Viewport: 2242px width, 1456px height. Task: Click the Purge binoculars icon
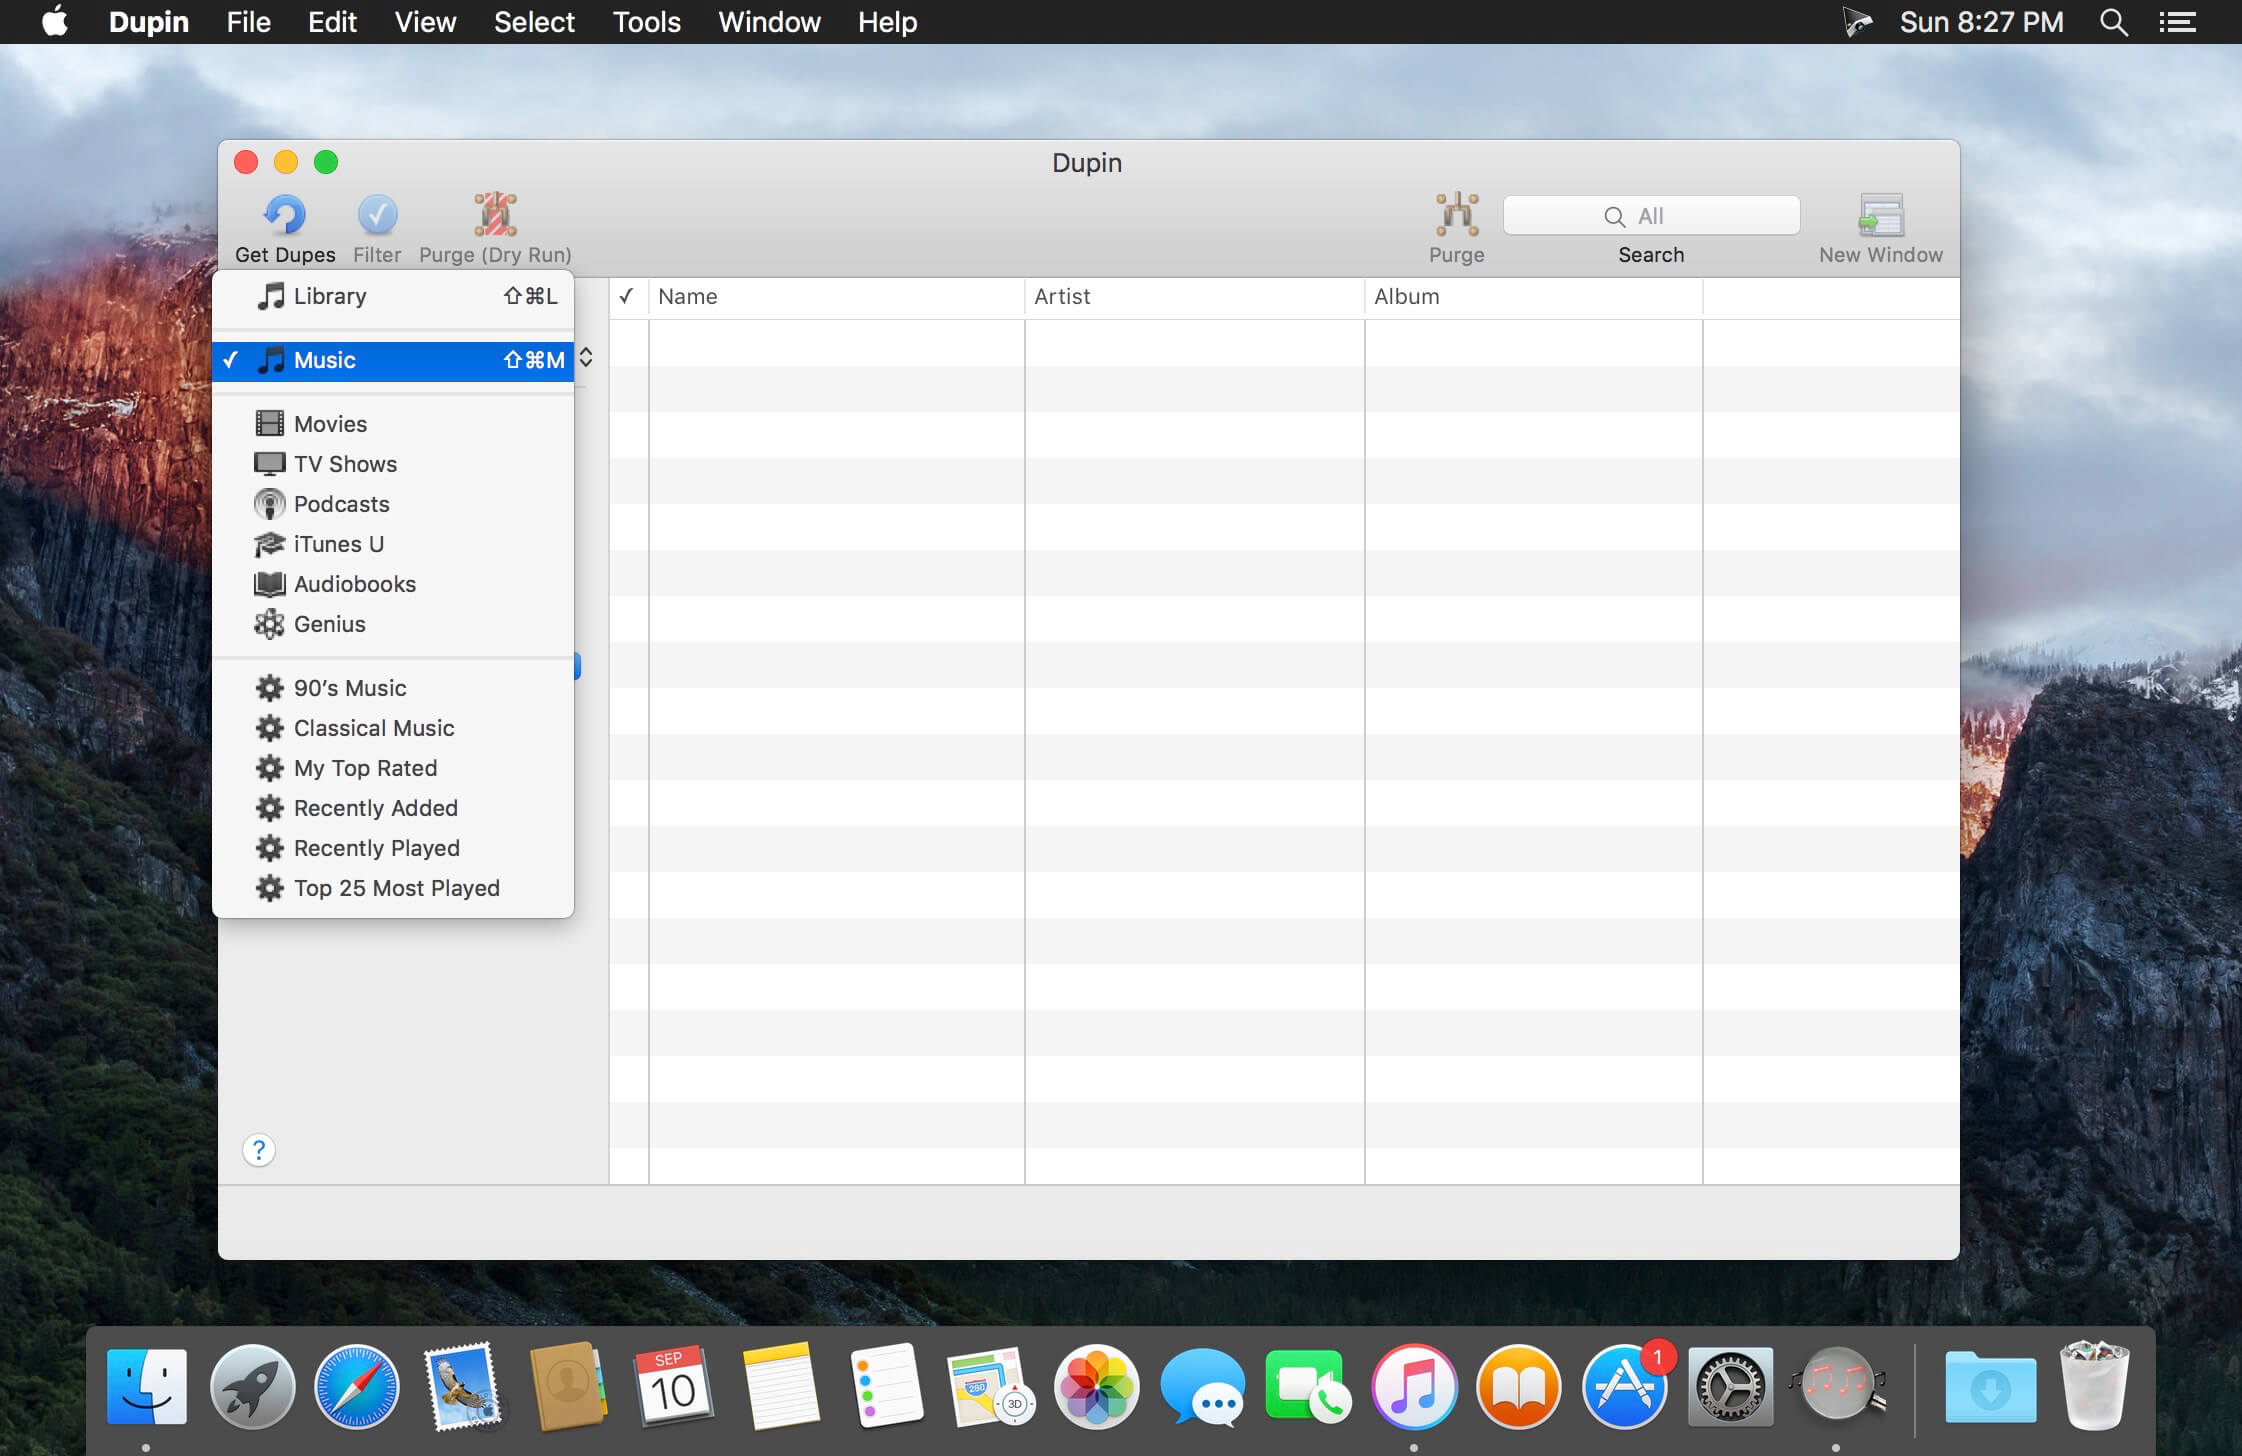1457,214
